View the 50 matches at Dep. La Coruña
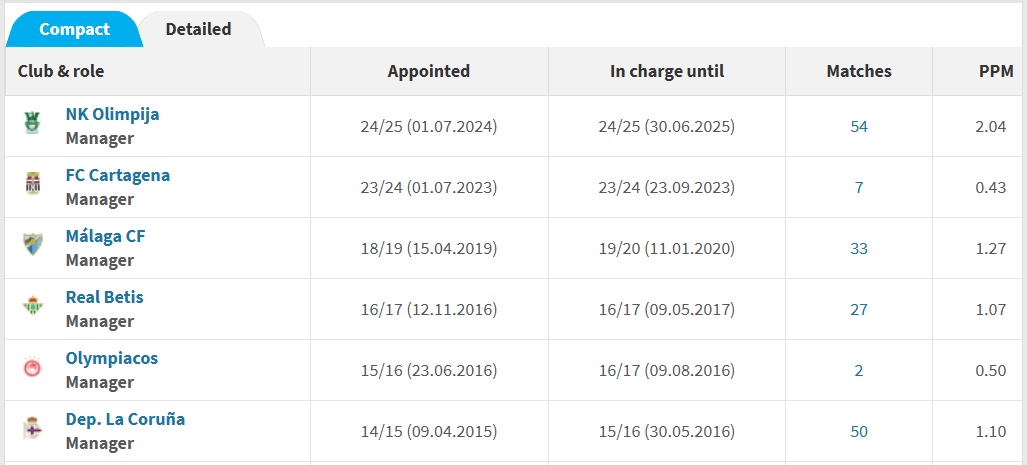Screen dimensions: 1027x465 tap(859, 431)
